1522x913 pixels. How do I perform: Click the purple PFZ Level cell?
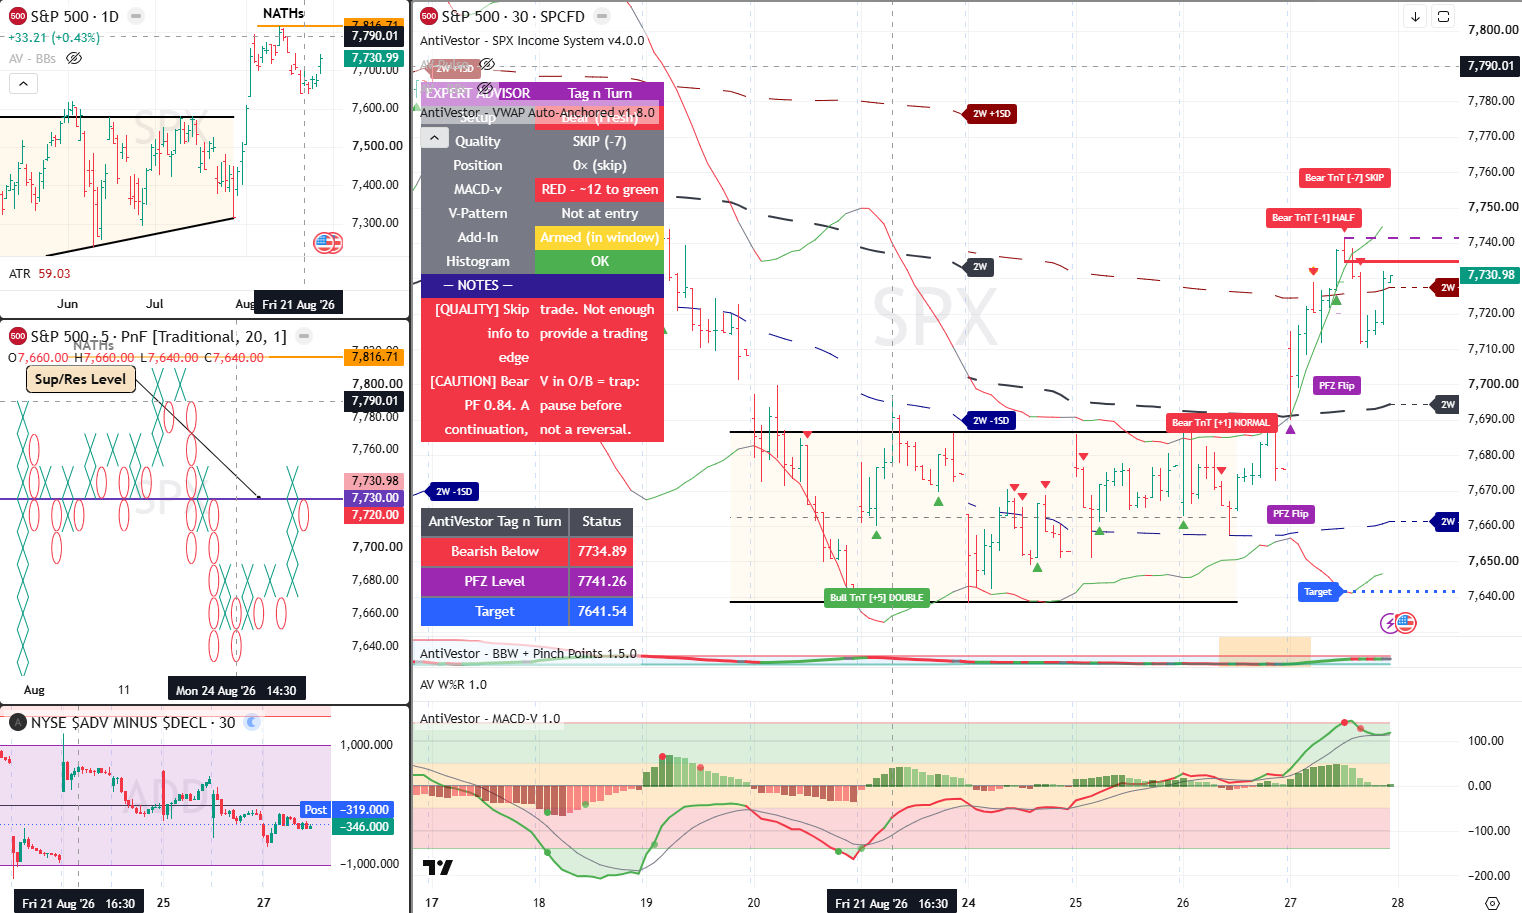(494, 581)
